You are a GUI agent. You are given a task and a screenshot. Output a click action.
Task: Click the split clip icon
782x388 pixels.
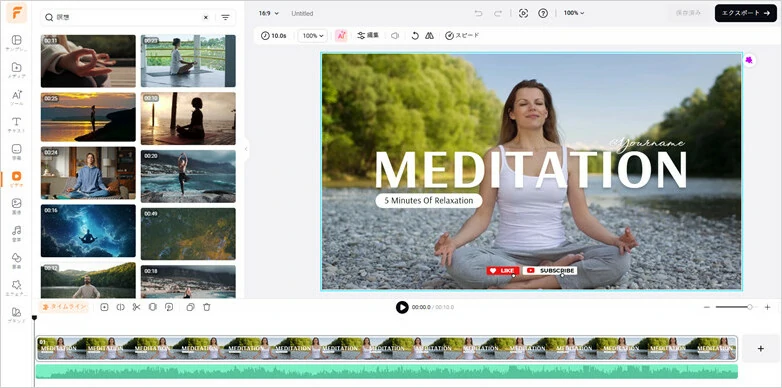point(120,307)
